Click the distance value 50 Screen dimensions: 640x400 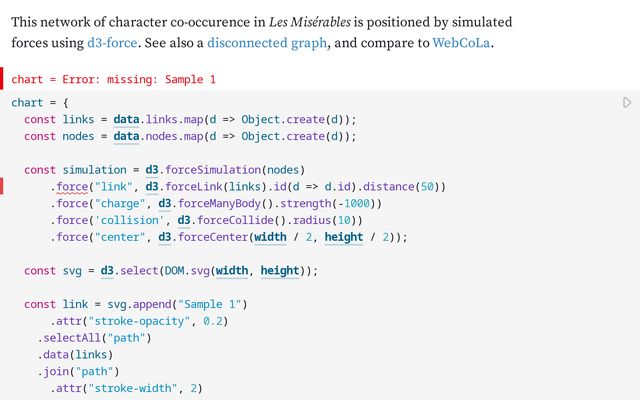point(426,187)
